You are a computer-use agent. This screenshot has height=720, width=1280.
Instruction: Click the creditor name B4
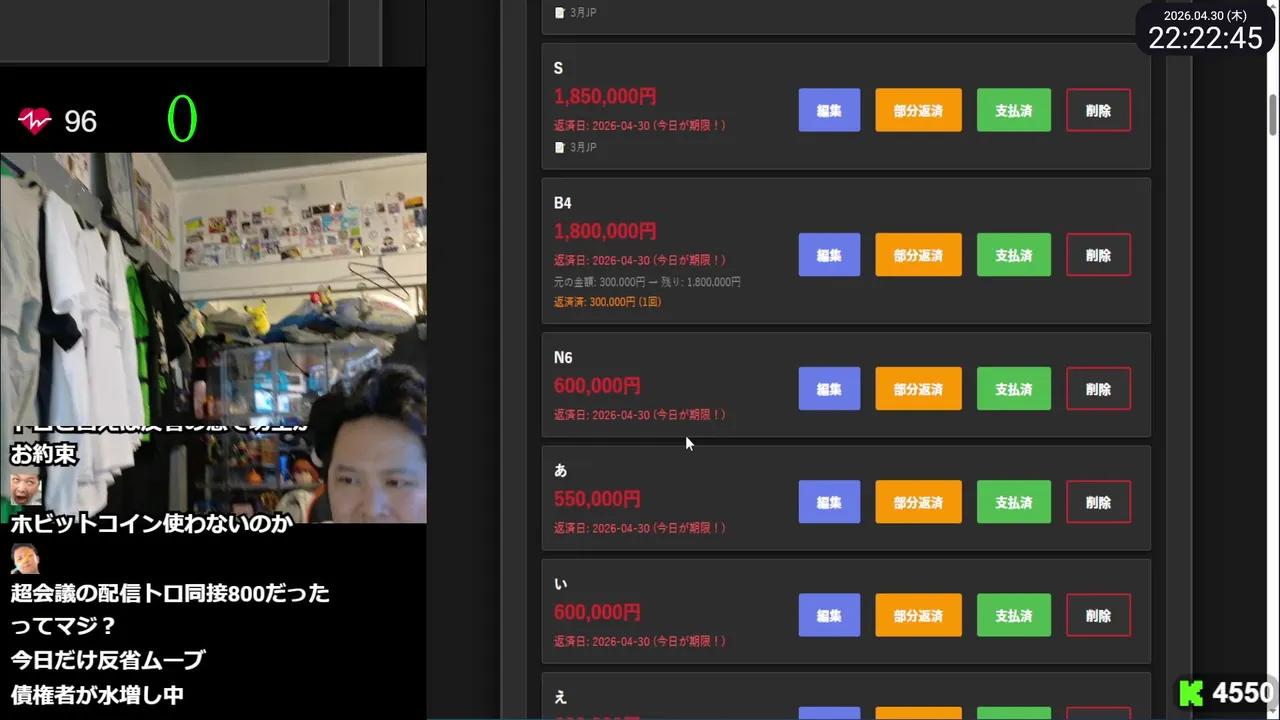pyautogui.click(x=563, y=203)
